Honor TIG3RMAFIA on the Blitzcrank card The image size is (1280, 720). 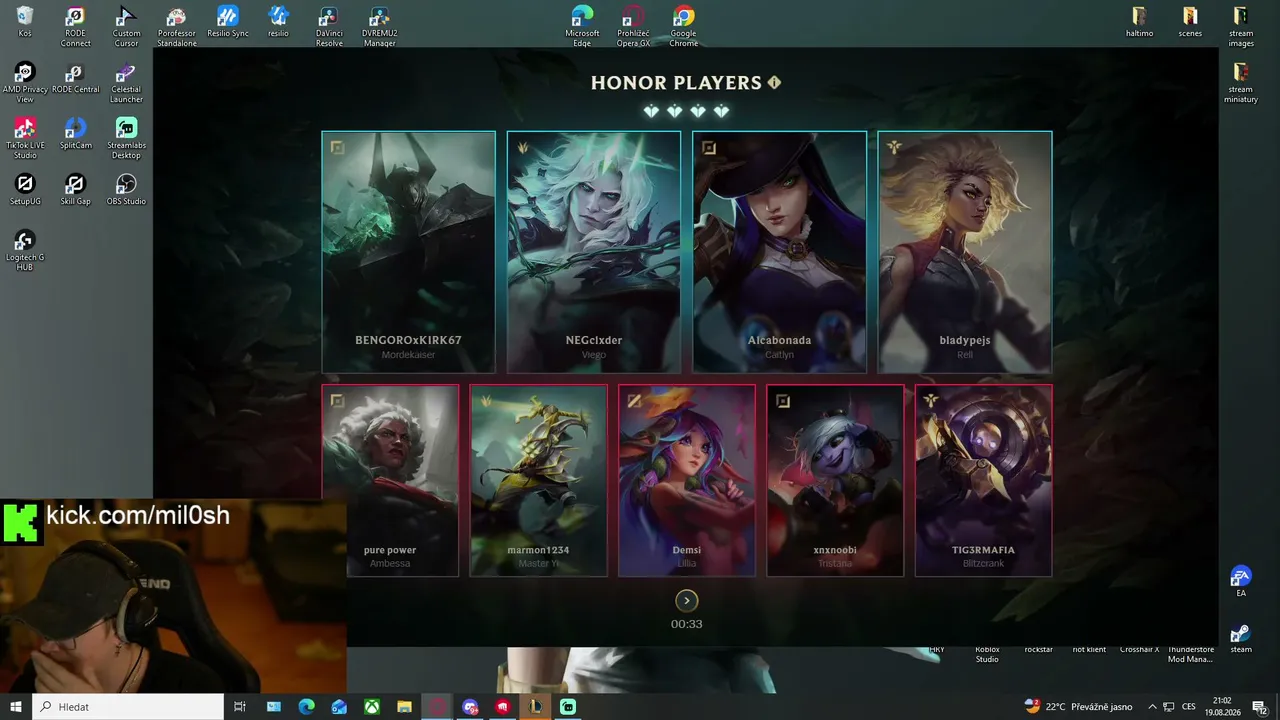pyautogui.click(x=983, y=481)
